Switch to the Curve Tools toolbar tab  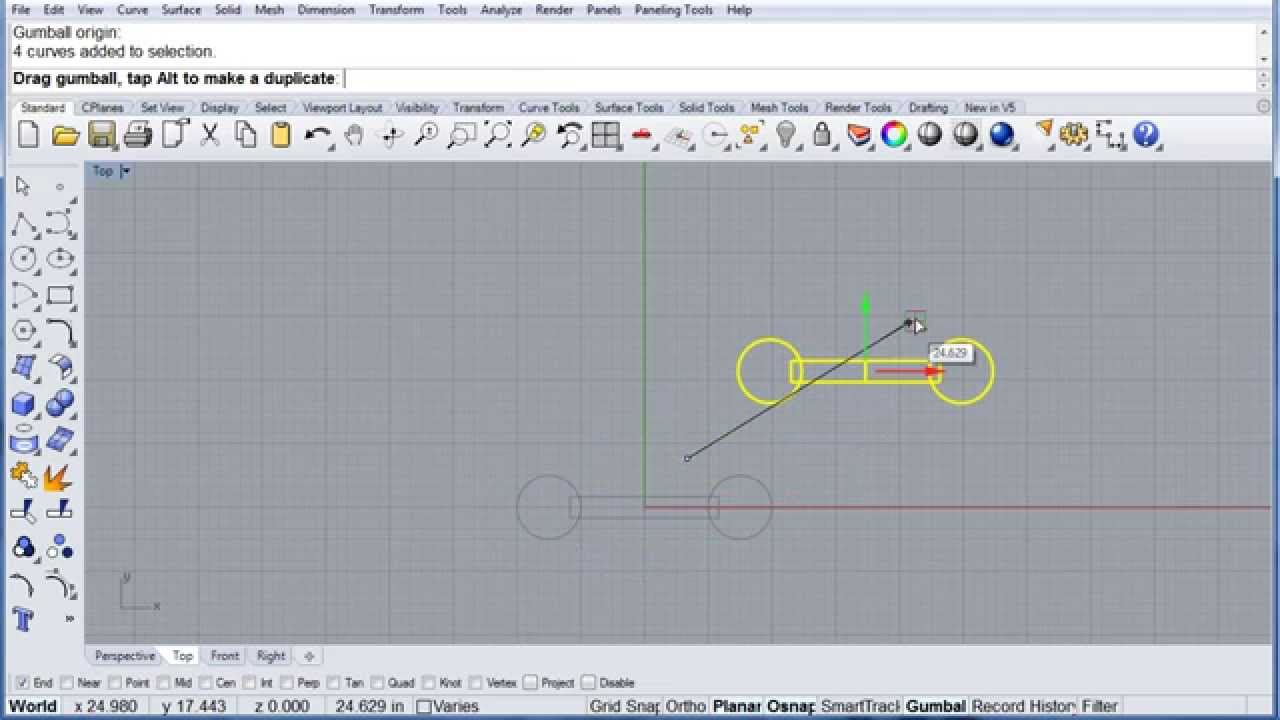click(x=549, y=107)
